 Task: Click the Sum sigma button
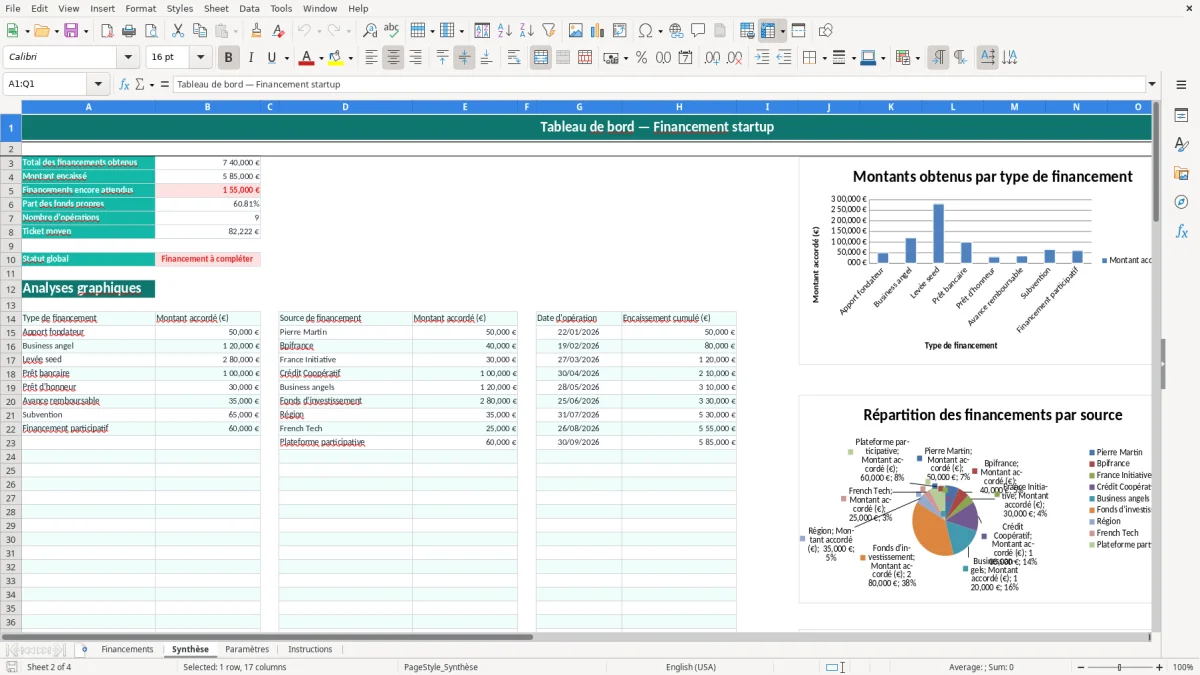(x=139, y=84)
